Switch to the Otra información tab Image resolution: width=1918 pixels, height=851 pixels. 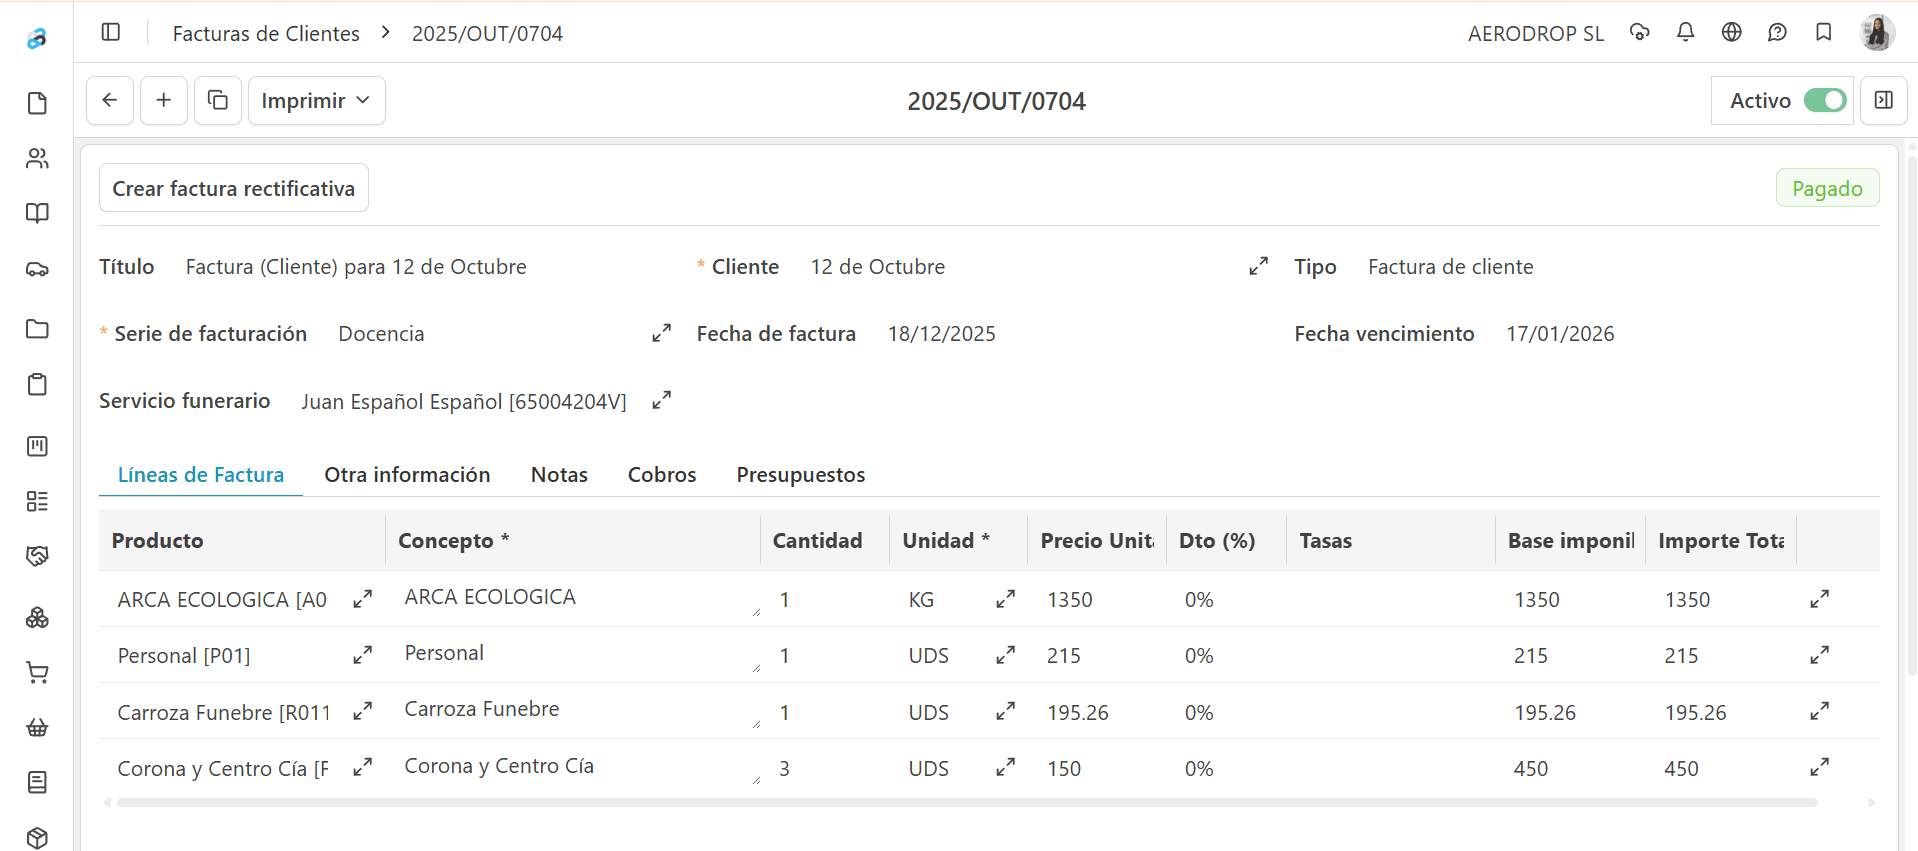coord(407,475)
